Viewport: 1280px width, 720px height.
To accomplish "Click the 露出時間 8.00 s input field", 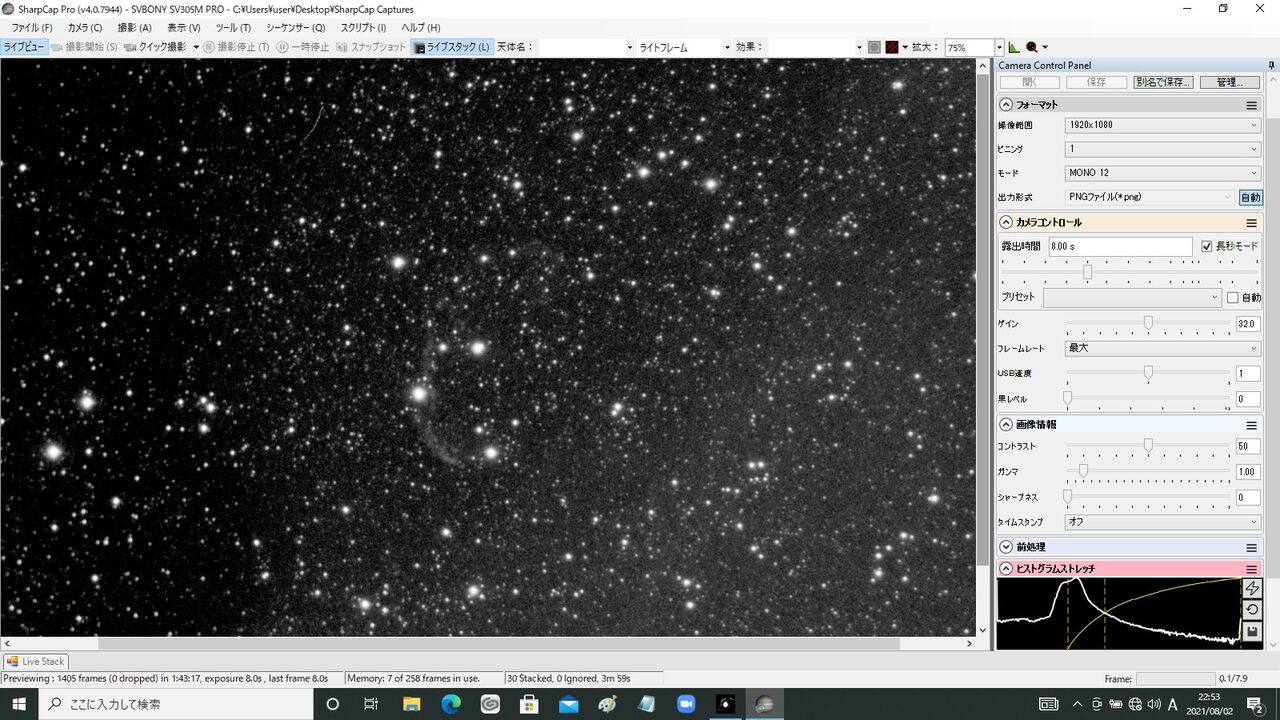I will coord(1119,246).
